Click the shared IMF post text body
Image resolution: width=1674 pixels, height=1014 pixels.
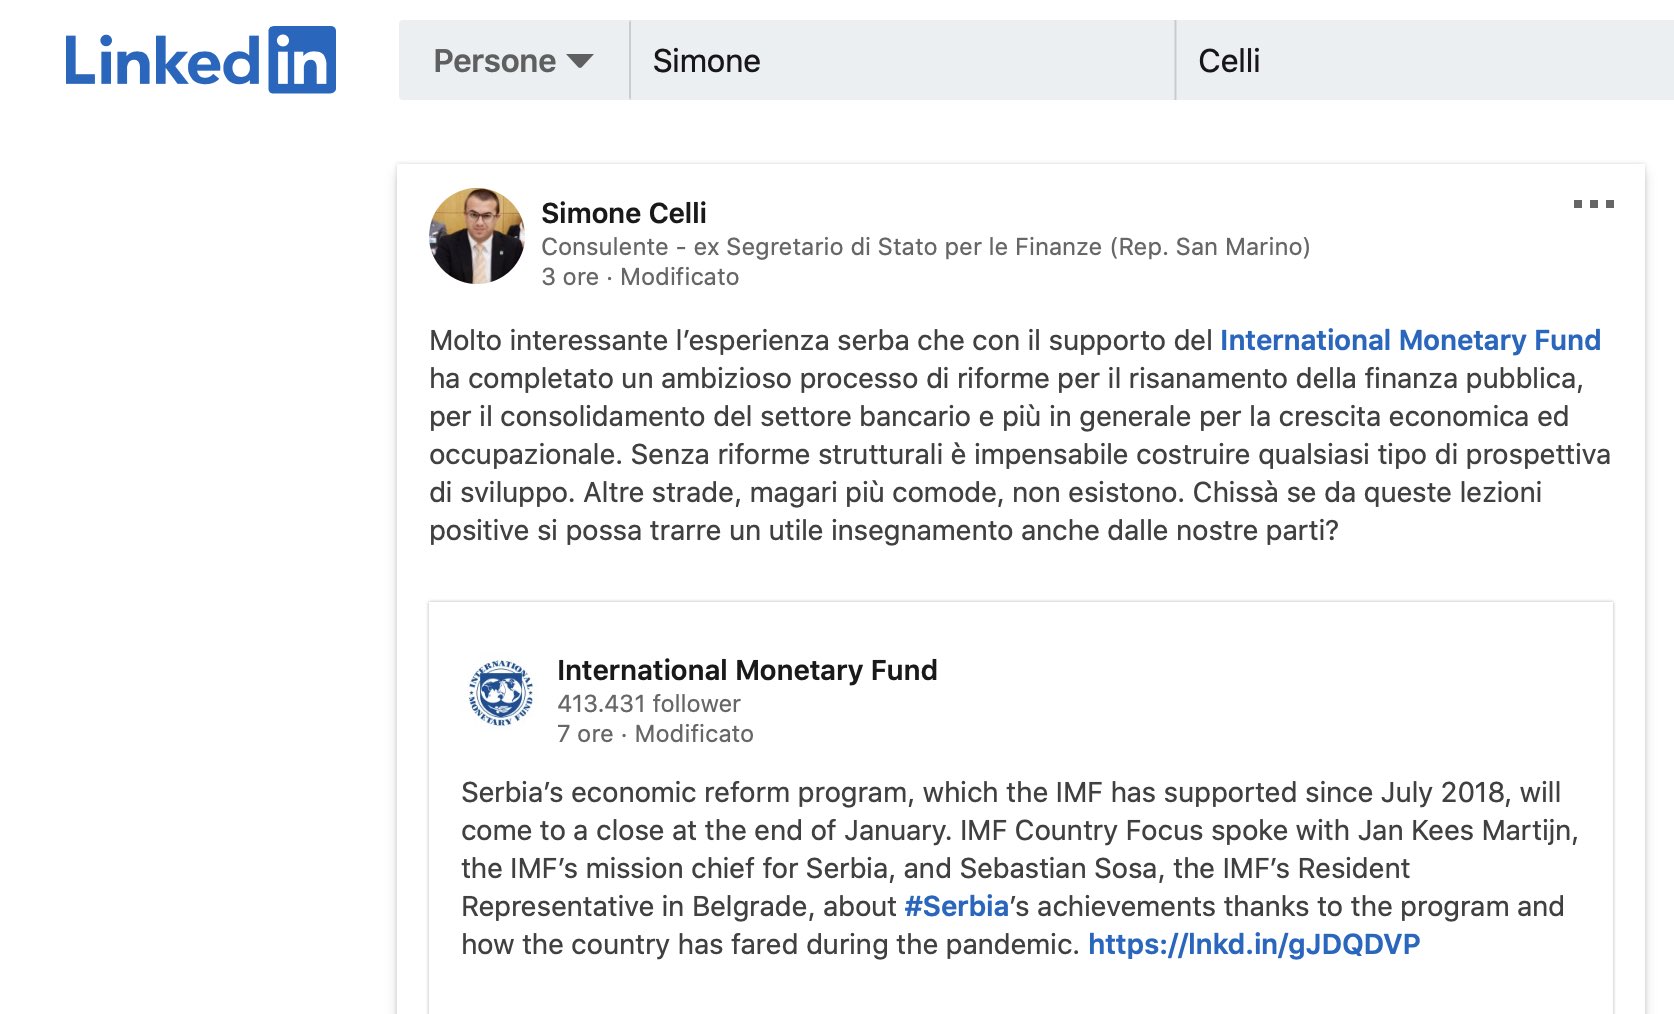(x=1019, y=868)
